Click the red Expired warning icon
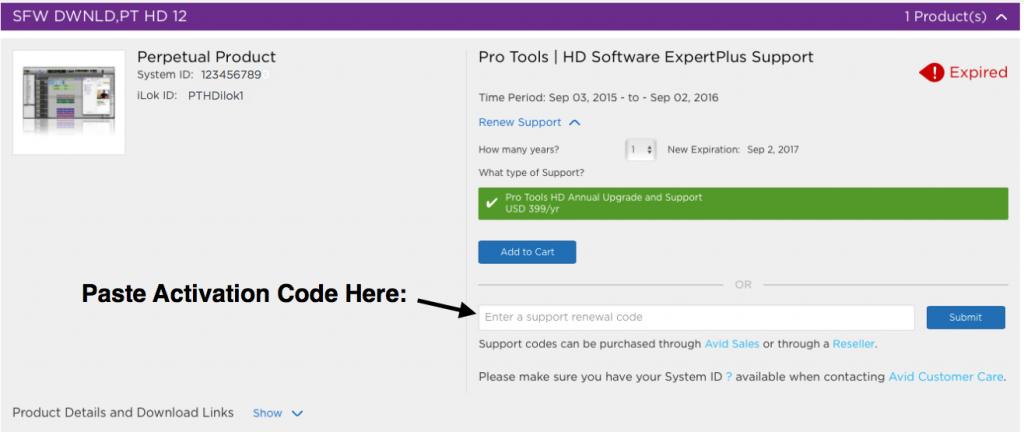1024x432 pixels. 931,73
